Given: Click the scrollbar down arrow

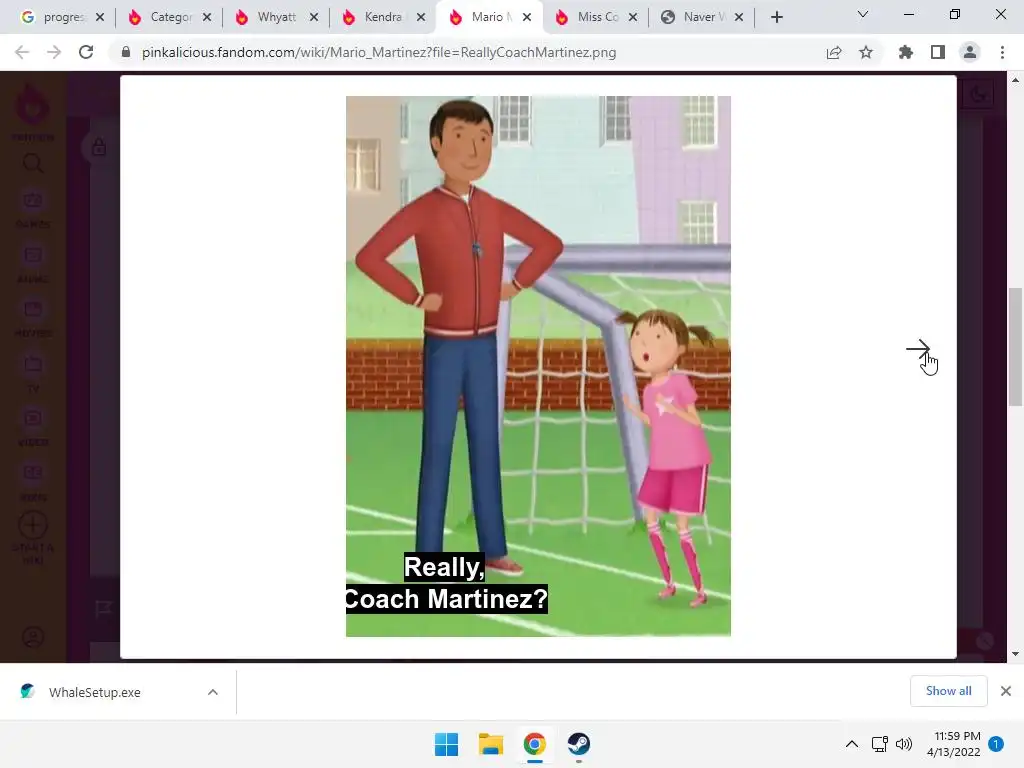Looking at the screenshot, I should pos(1015,654).
